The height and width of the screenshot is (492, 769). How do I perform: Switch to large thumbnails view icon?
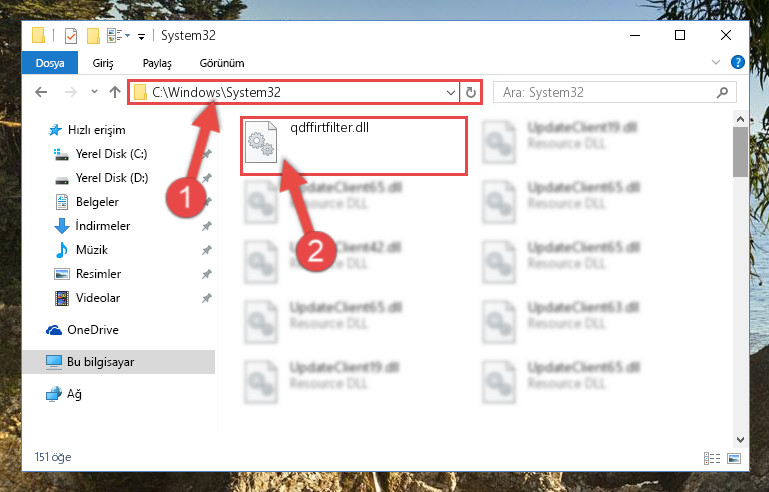(734, 458)
